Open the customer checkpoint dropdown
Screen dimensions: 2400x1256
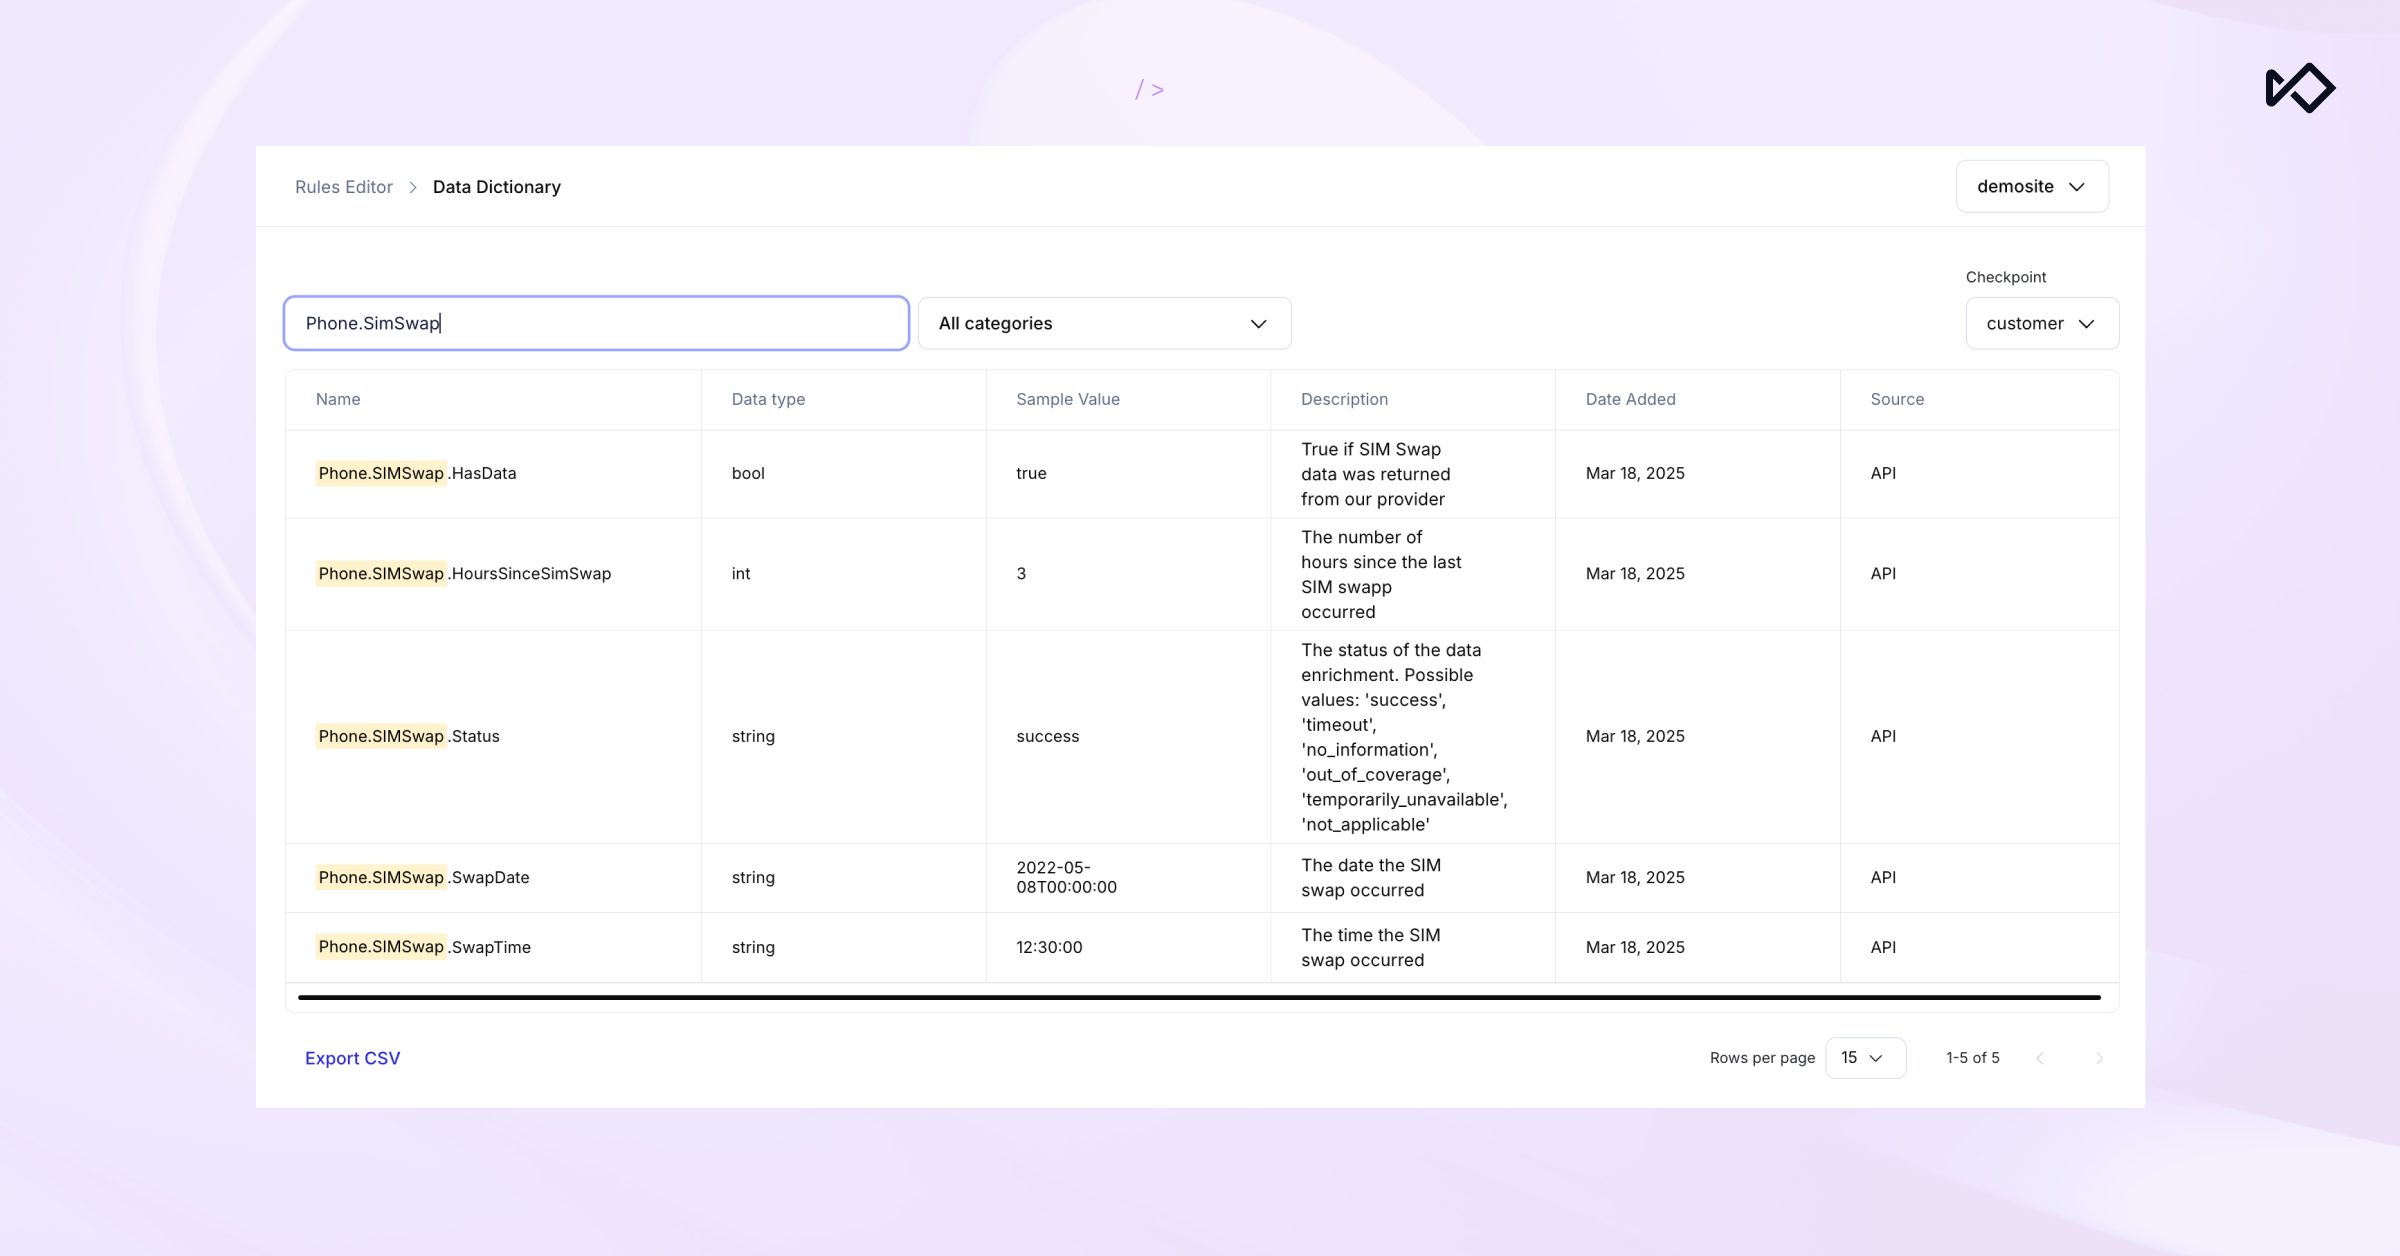2041,323
